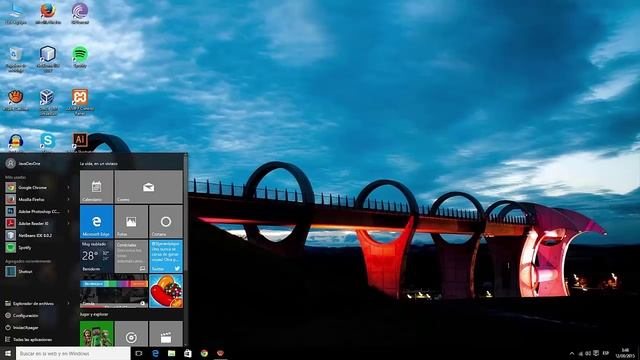This screenshot has height=360, width=640.
Task: Open the Candy Crush Saga tile
Action: click(166, 291)
